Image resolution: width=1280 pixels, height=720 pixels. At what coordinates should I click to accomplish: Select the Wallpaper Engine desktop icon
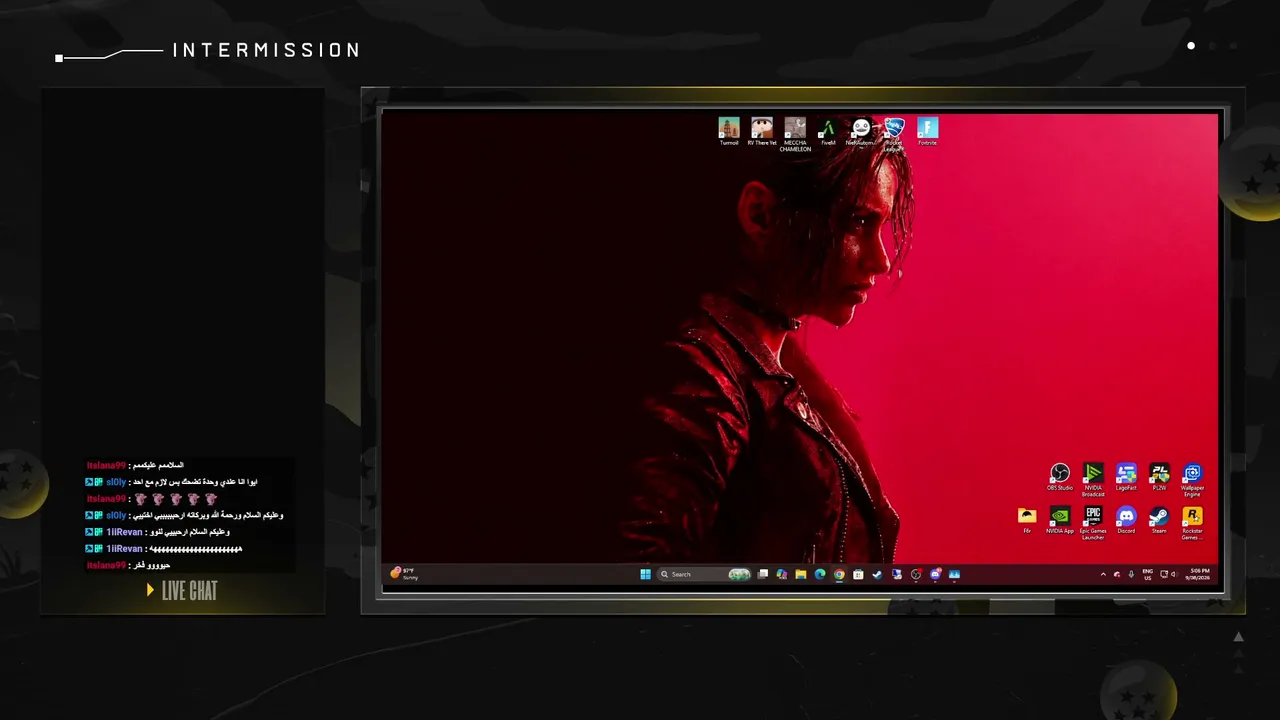coord(1192,479)
